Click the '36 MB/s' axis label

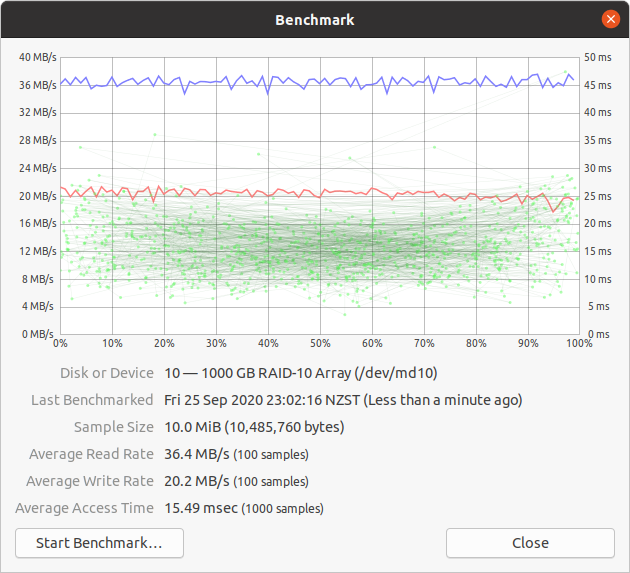pos(38,85)
